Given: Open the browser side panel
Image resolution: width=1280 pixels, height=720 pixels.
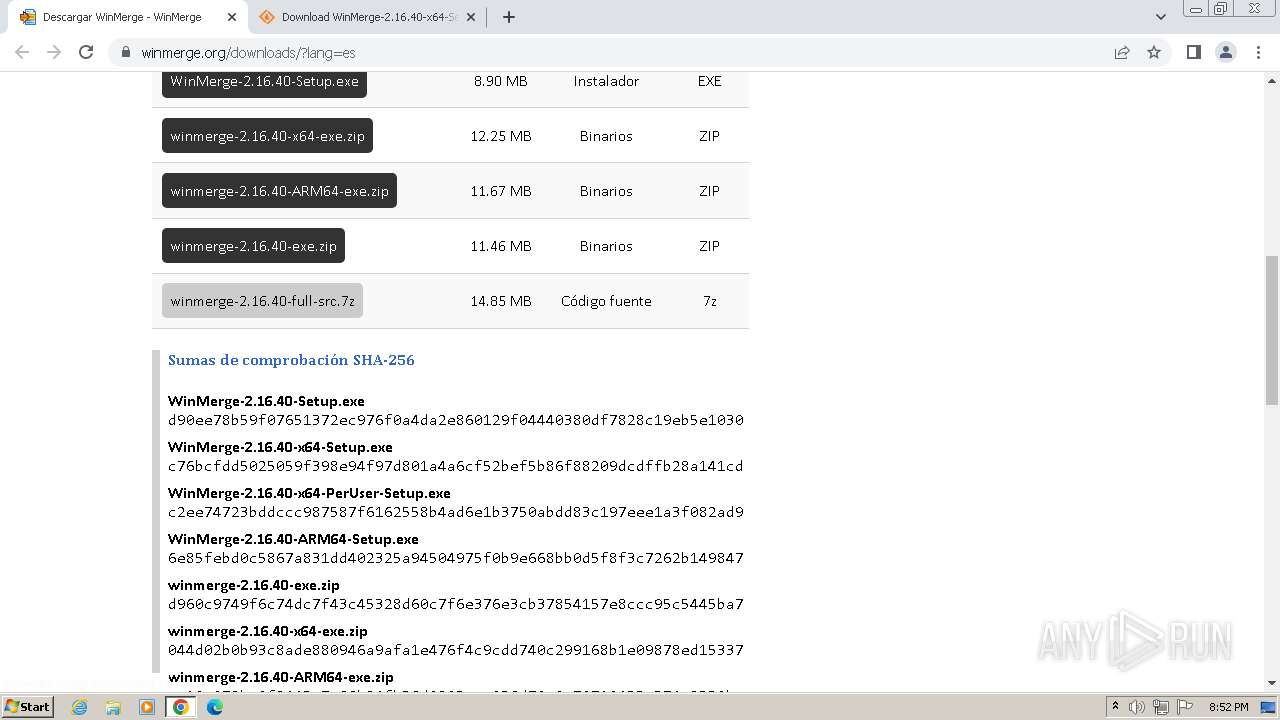Looking at the screenshot, I should click(1193, 52).
